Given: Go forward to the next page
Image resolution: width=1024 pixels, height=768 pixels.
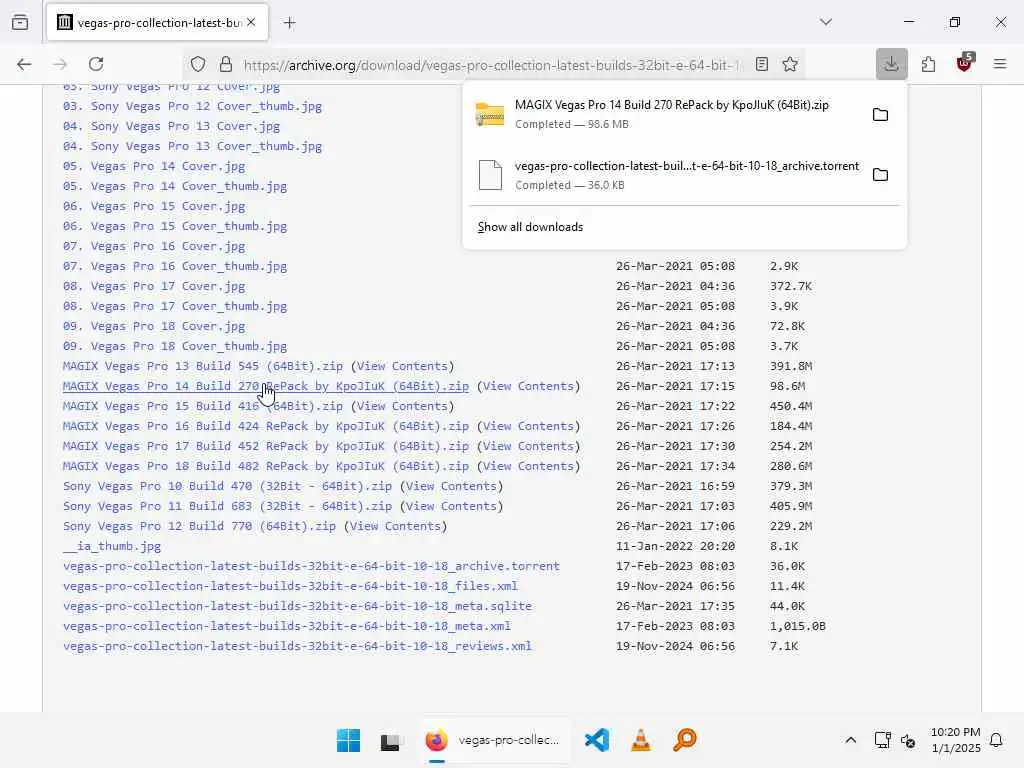Looking at the screenshot, I should click(60, 64).
